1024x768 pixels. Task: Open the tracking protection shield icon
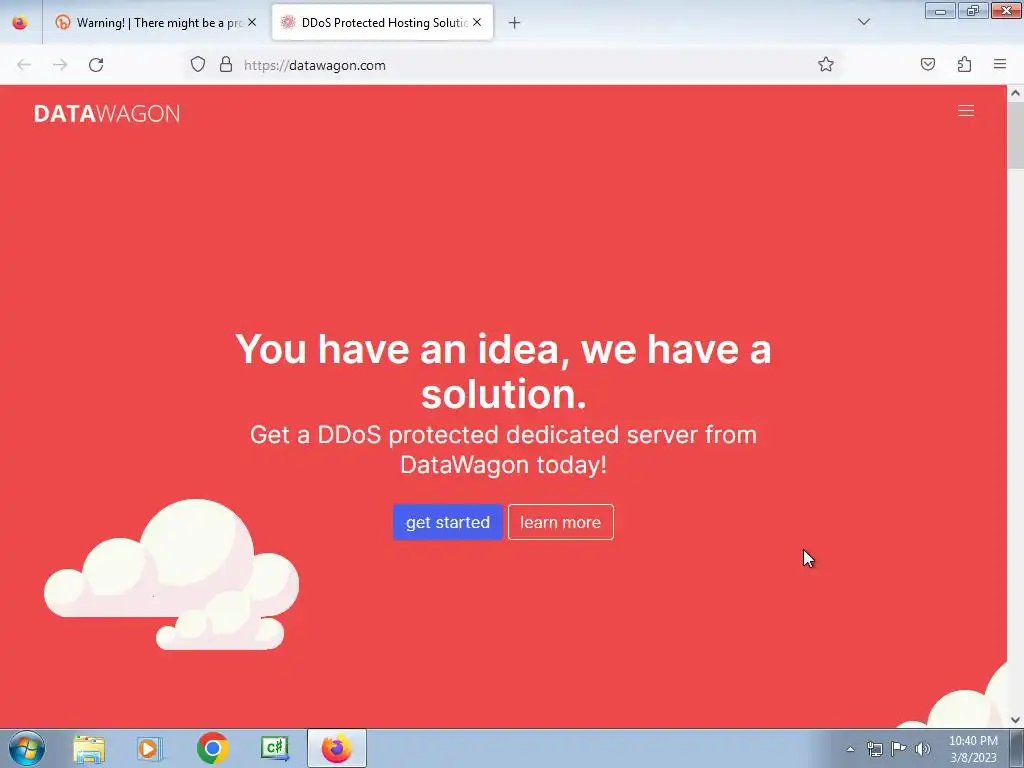(198, 64)
